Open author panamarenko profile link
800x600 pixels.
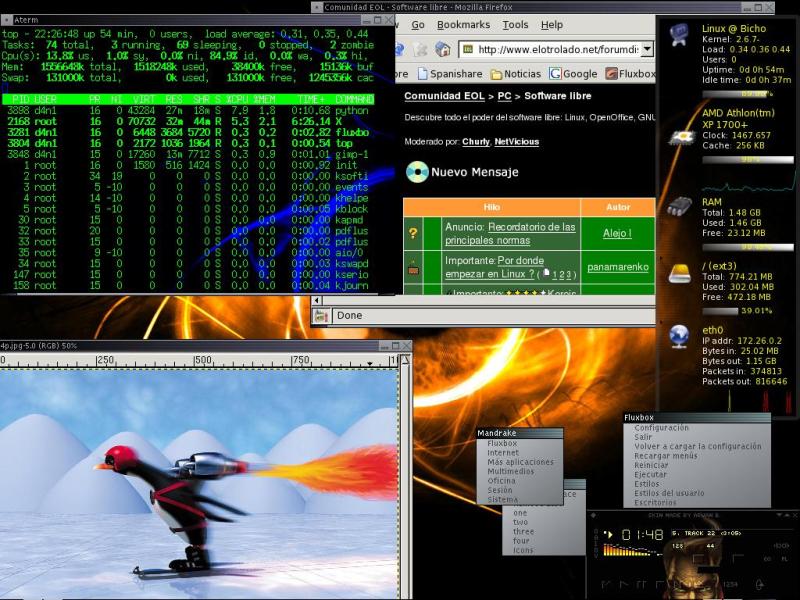tap(617, 267)
